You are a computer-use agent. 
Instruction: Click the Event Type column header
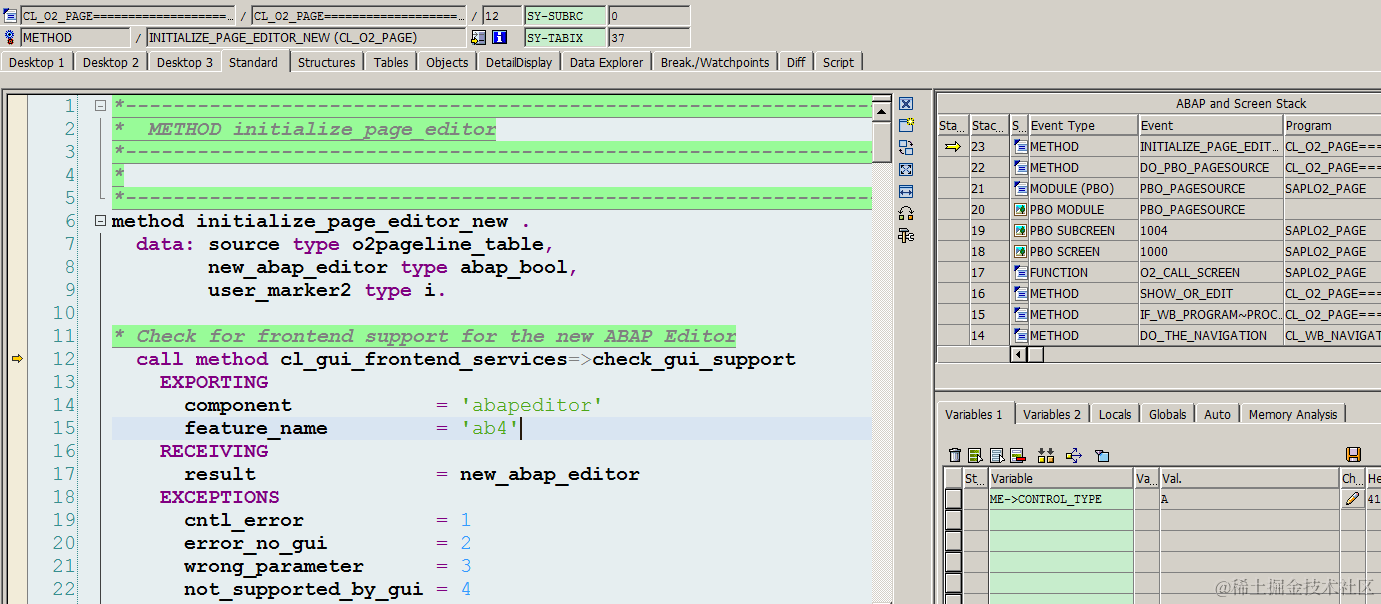(1083, 125)
